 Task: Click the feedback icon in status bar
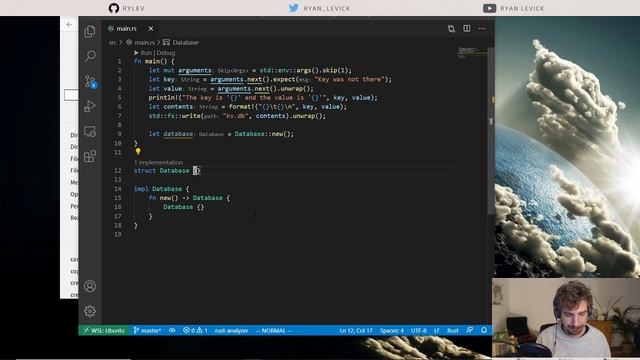pyautogui.click(x=470, y=330)
